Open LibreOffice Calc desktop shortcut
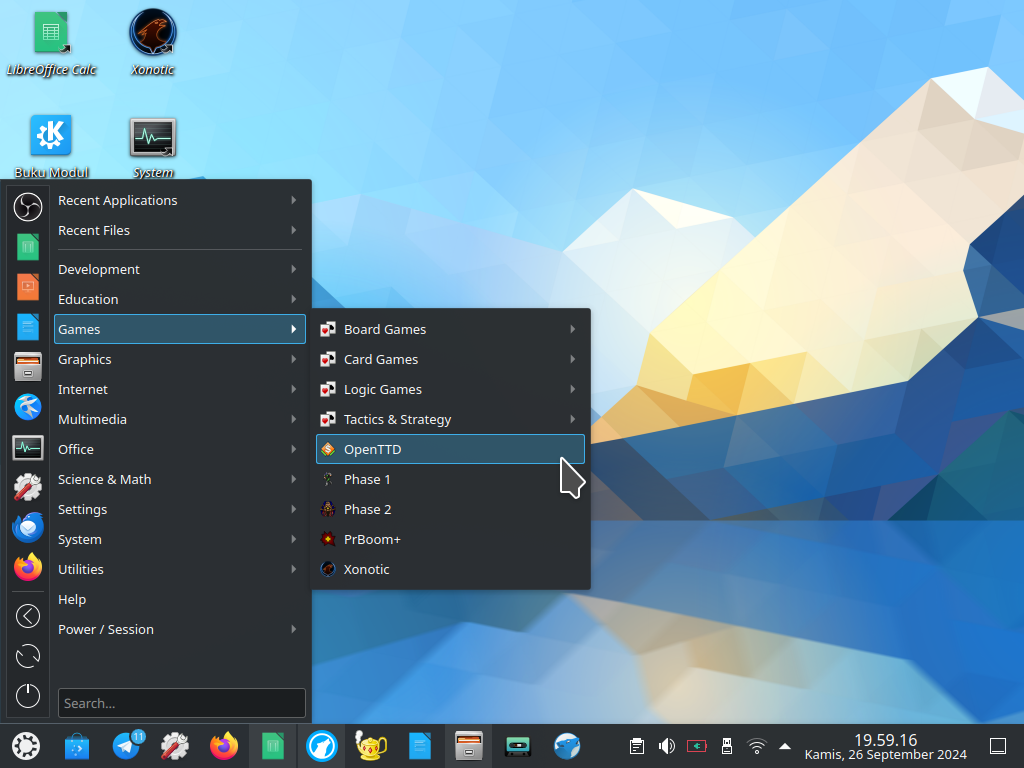The height and width of the screenshot is (768, 1024). (x=51, y=42)
